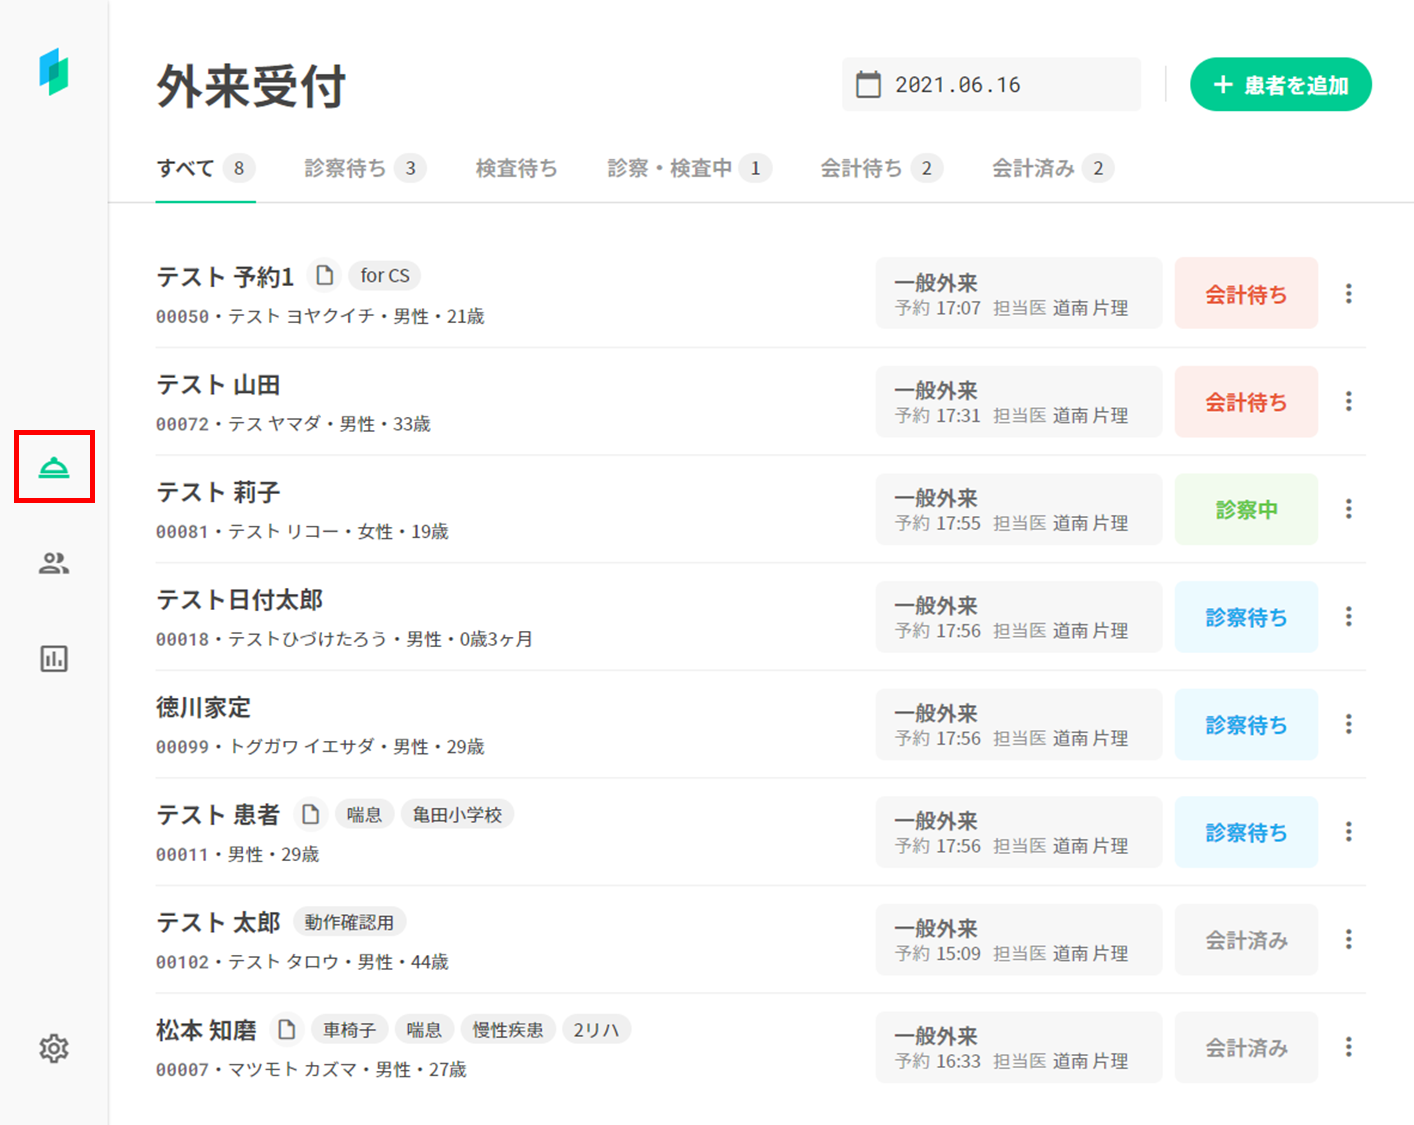This screenshot has height=1125, width=1414.
Task: Click the 診察待ち status for テスト日付太郎
Action: click(x=1246, y=617)
